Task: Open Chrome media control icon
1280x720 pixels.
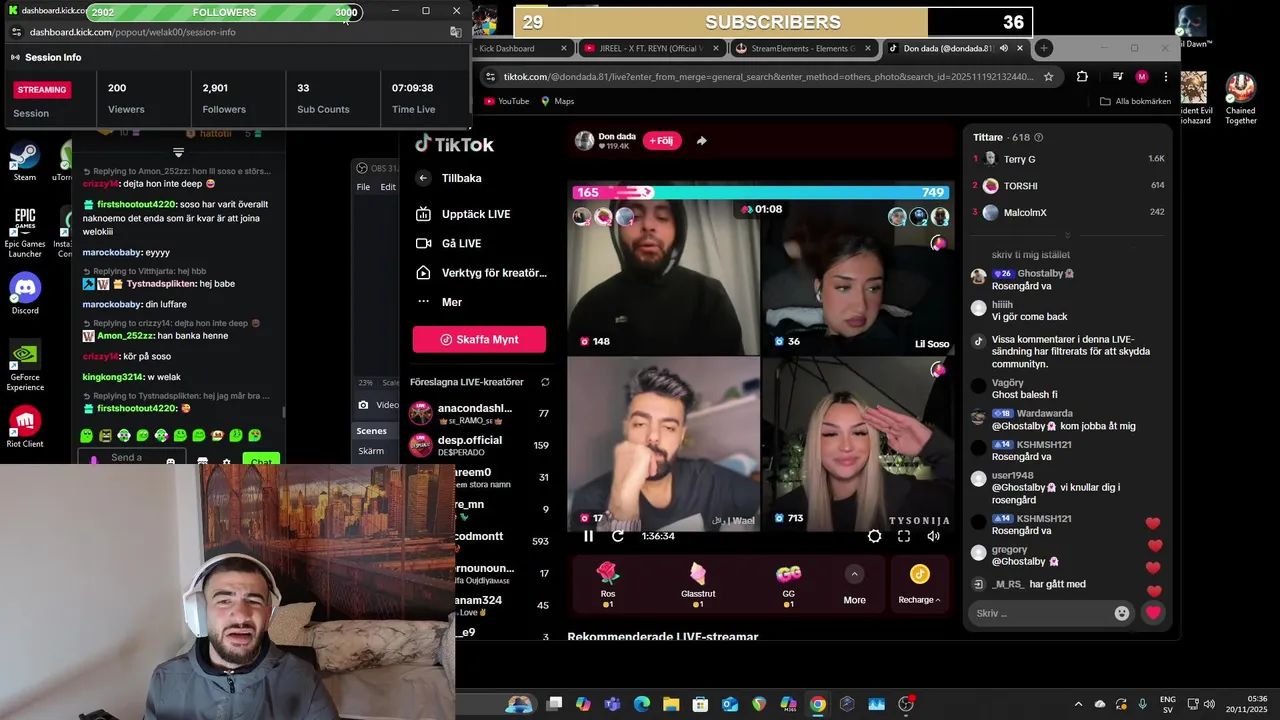Action: (1118, 77)
